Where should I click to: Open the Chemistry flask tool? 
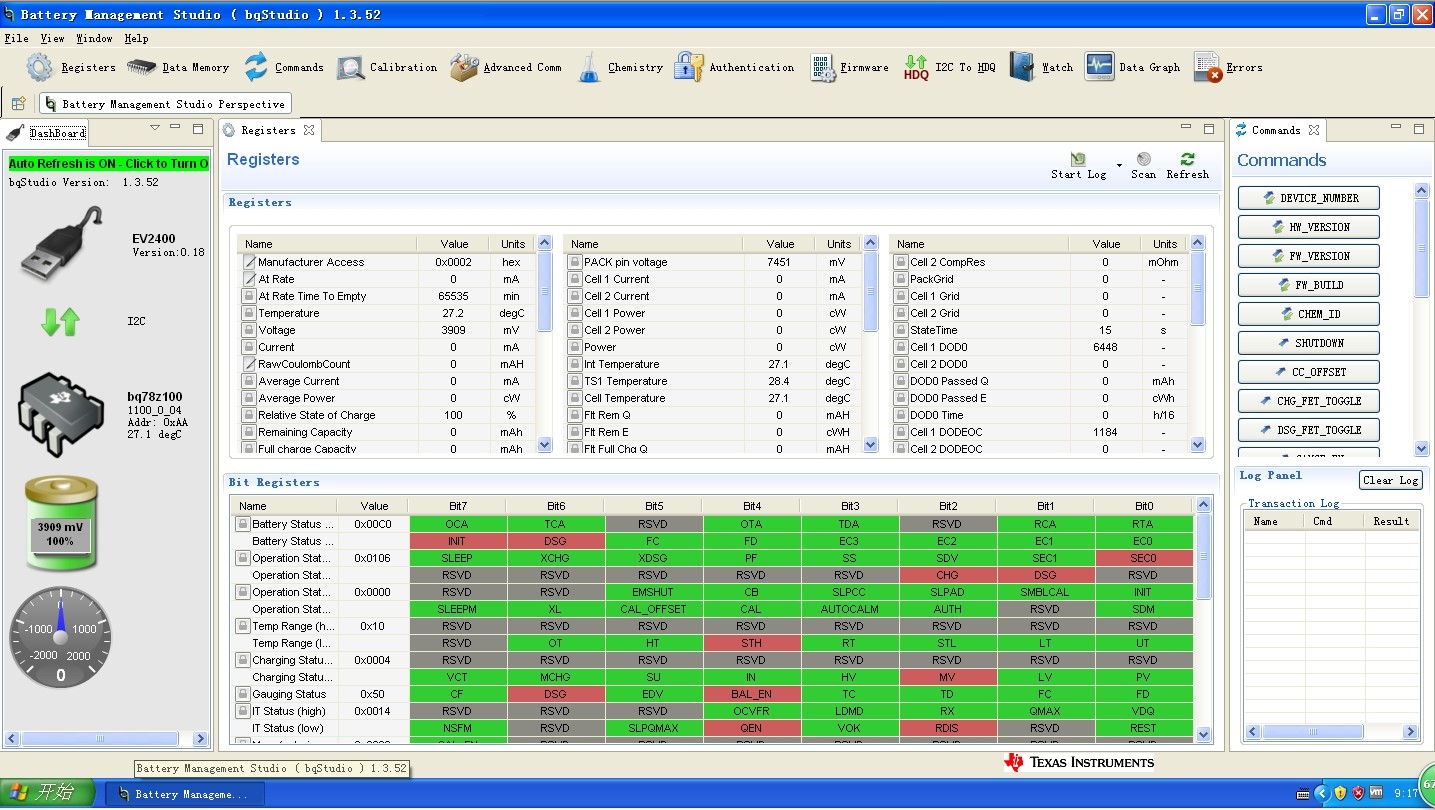tap(590, 67)
